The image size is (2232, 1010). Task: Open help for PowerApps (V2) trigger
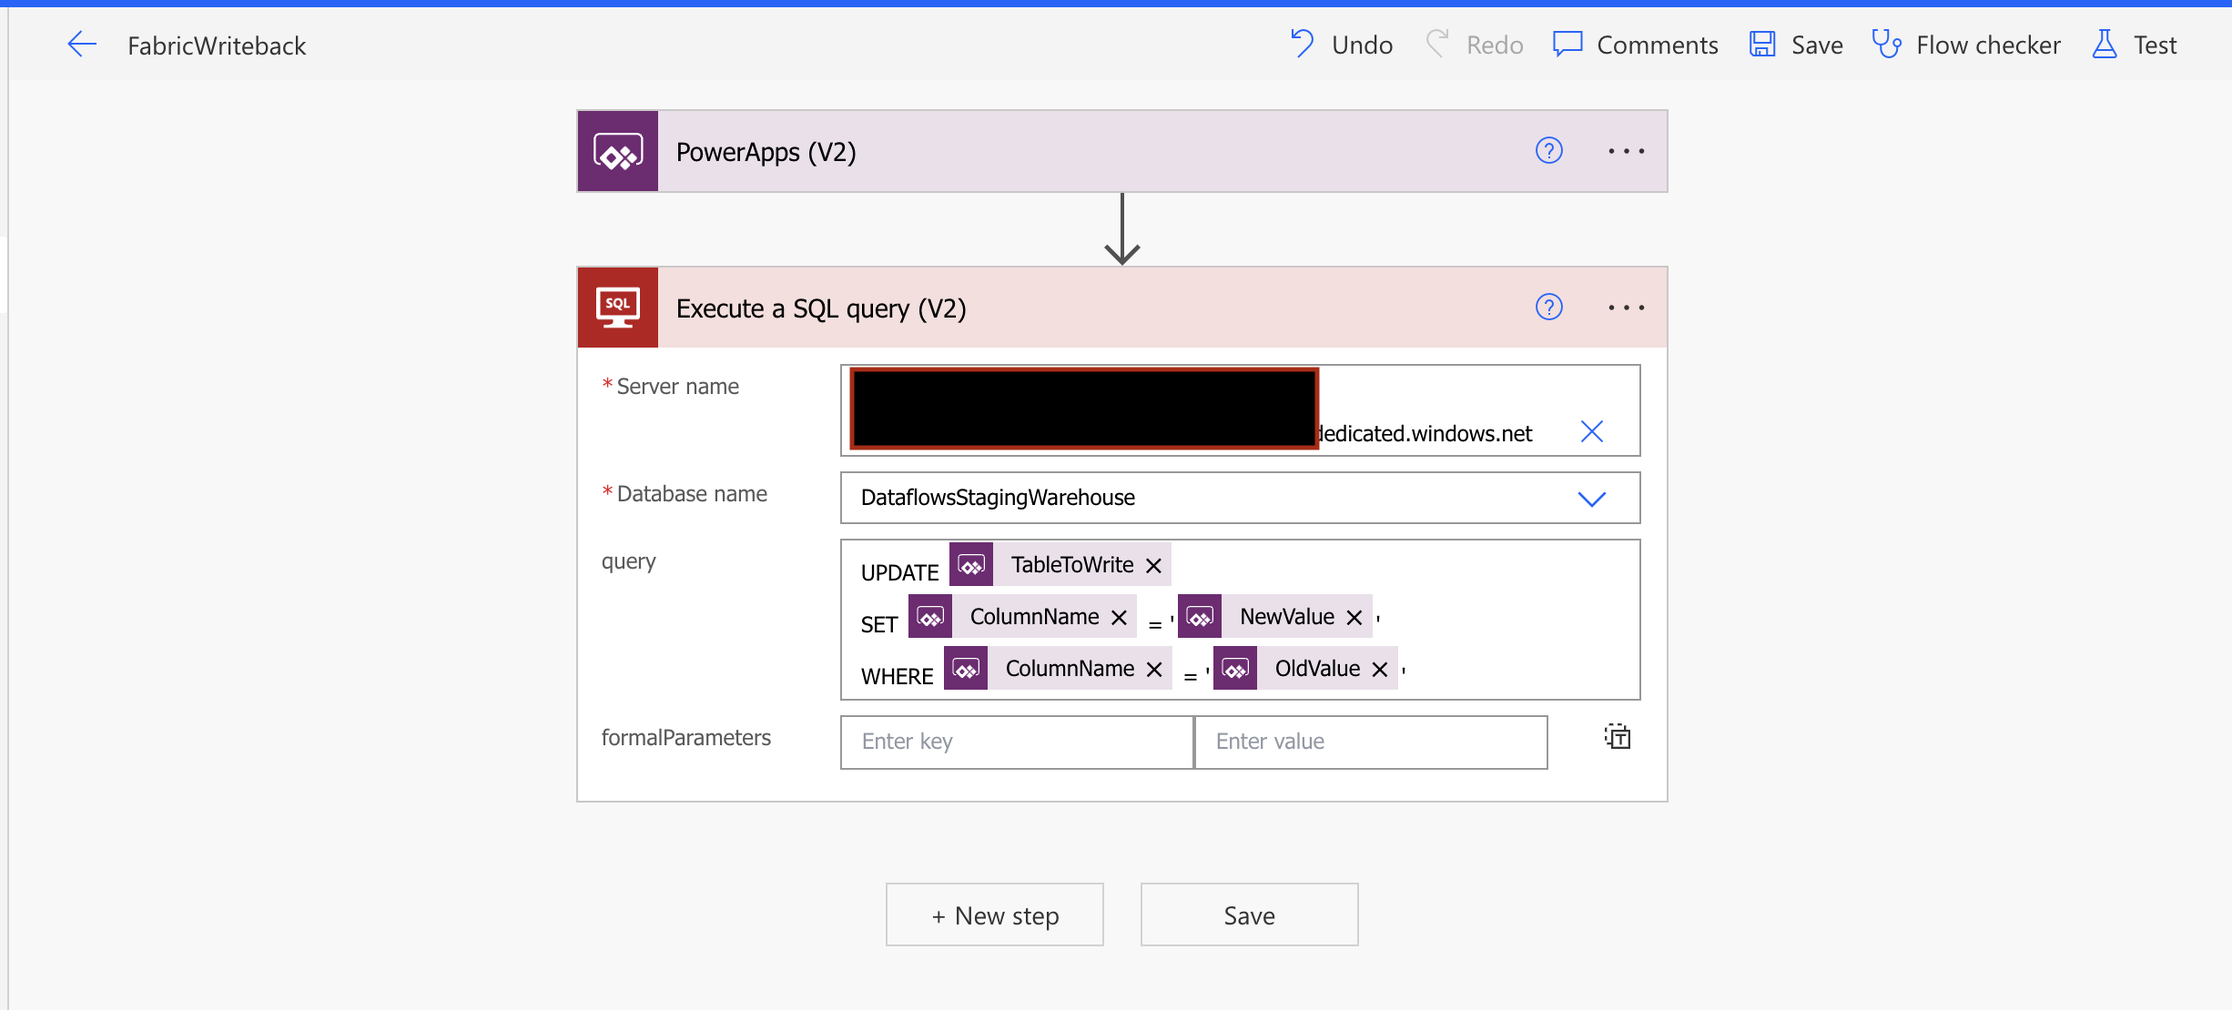click(x=1548, y=151)
